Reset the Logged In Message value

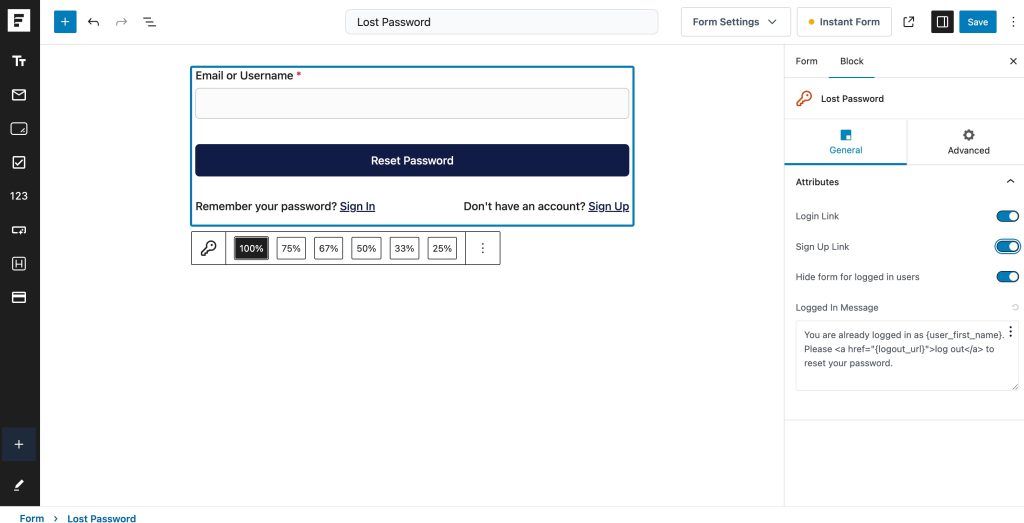coord(1014,307)
